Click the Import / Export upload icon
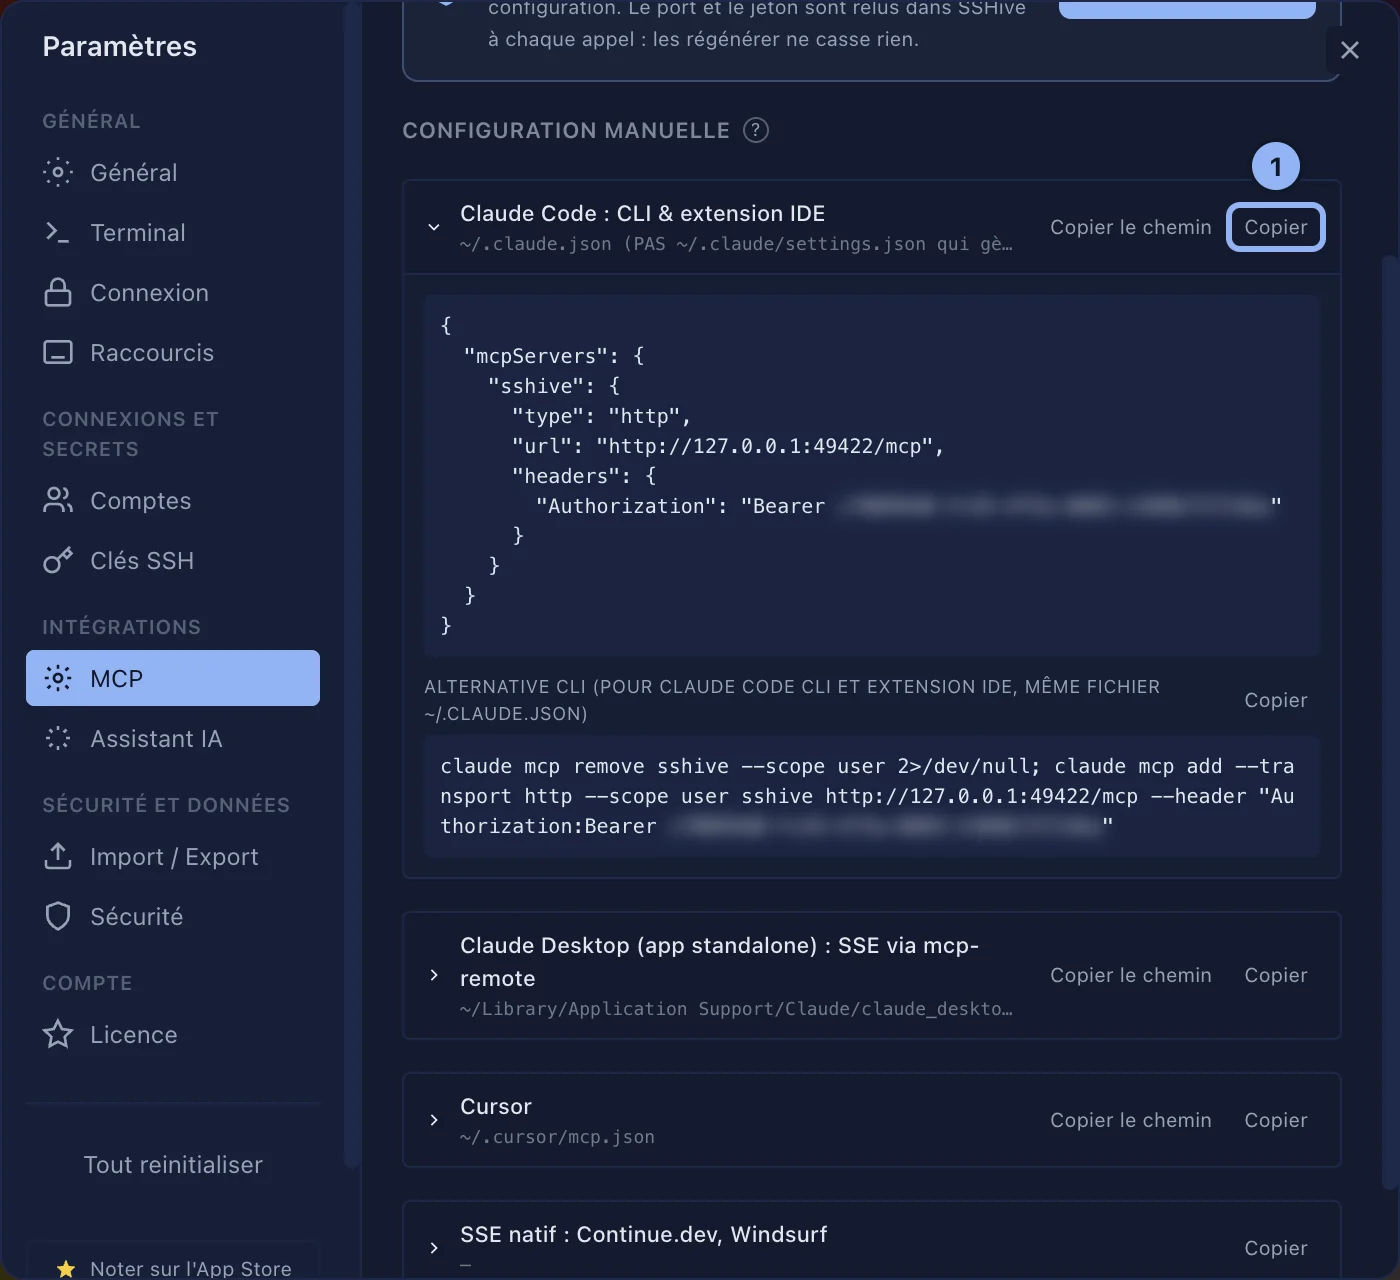Image resolution: width=1400 pixels, height=1280 pixels. 58,857
